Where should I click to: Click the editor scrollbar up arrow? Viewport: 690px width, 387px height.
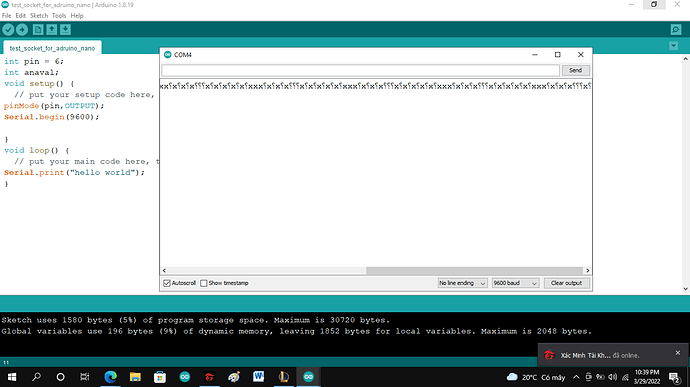686,59
